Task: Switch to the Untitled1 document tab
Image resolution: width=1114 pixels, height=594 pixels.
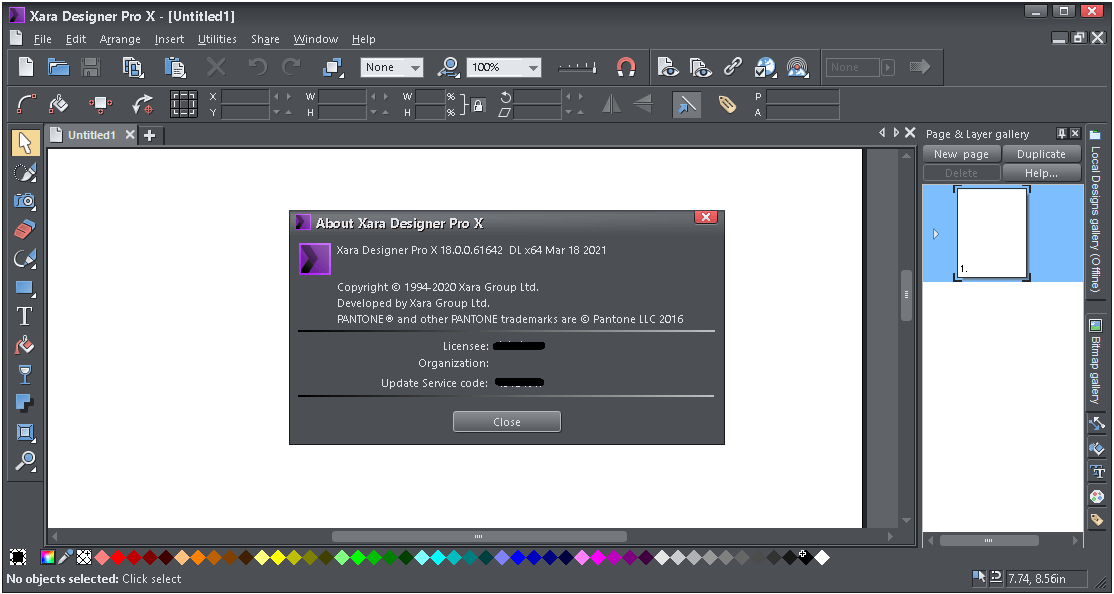Action: point(91,135)
